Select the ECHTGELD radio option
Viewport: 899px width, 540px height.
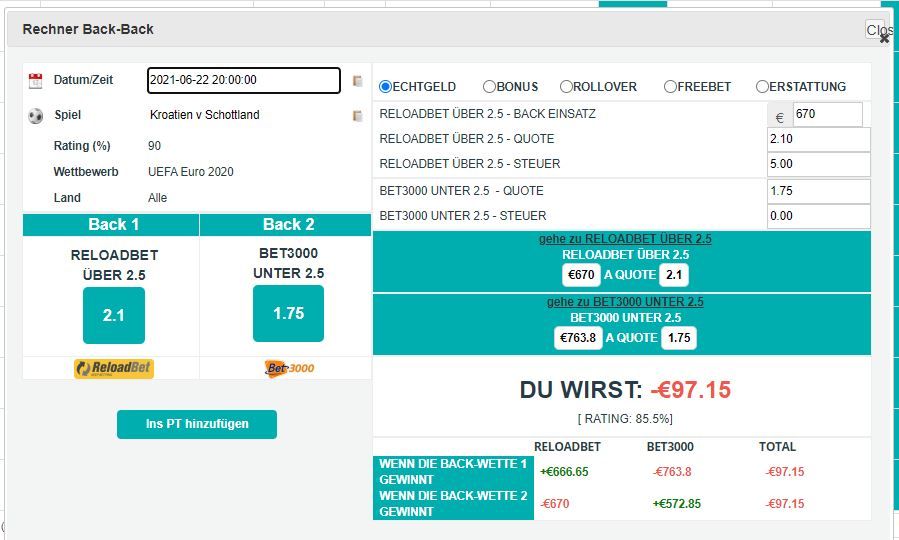(x=385, y=87)
